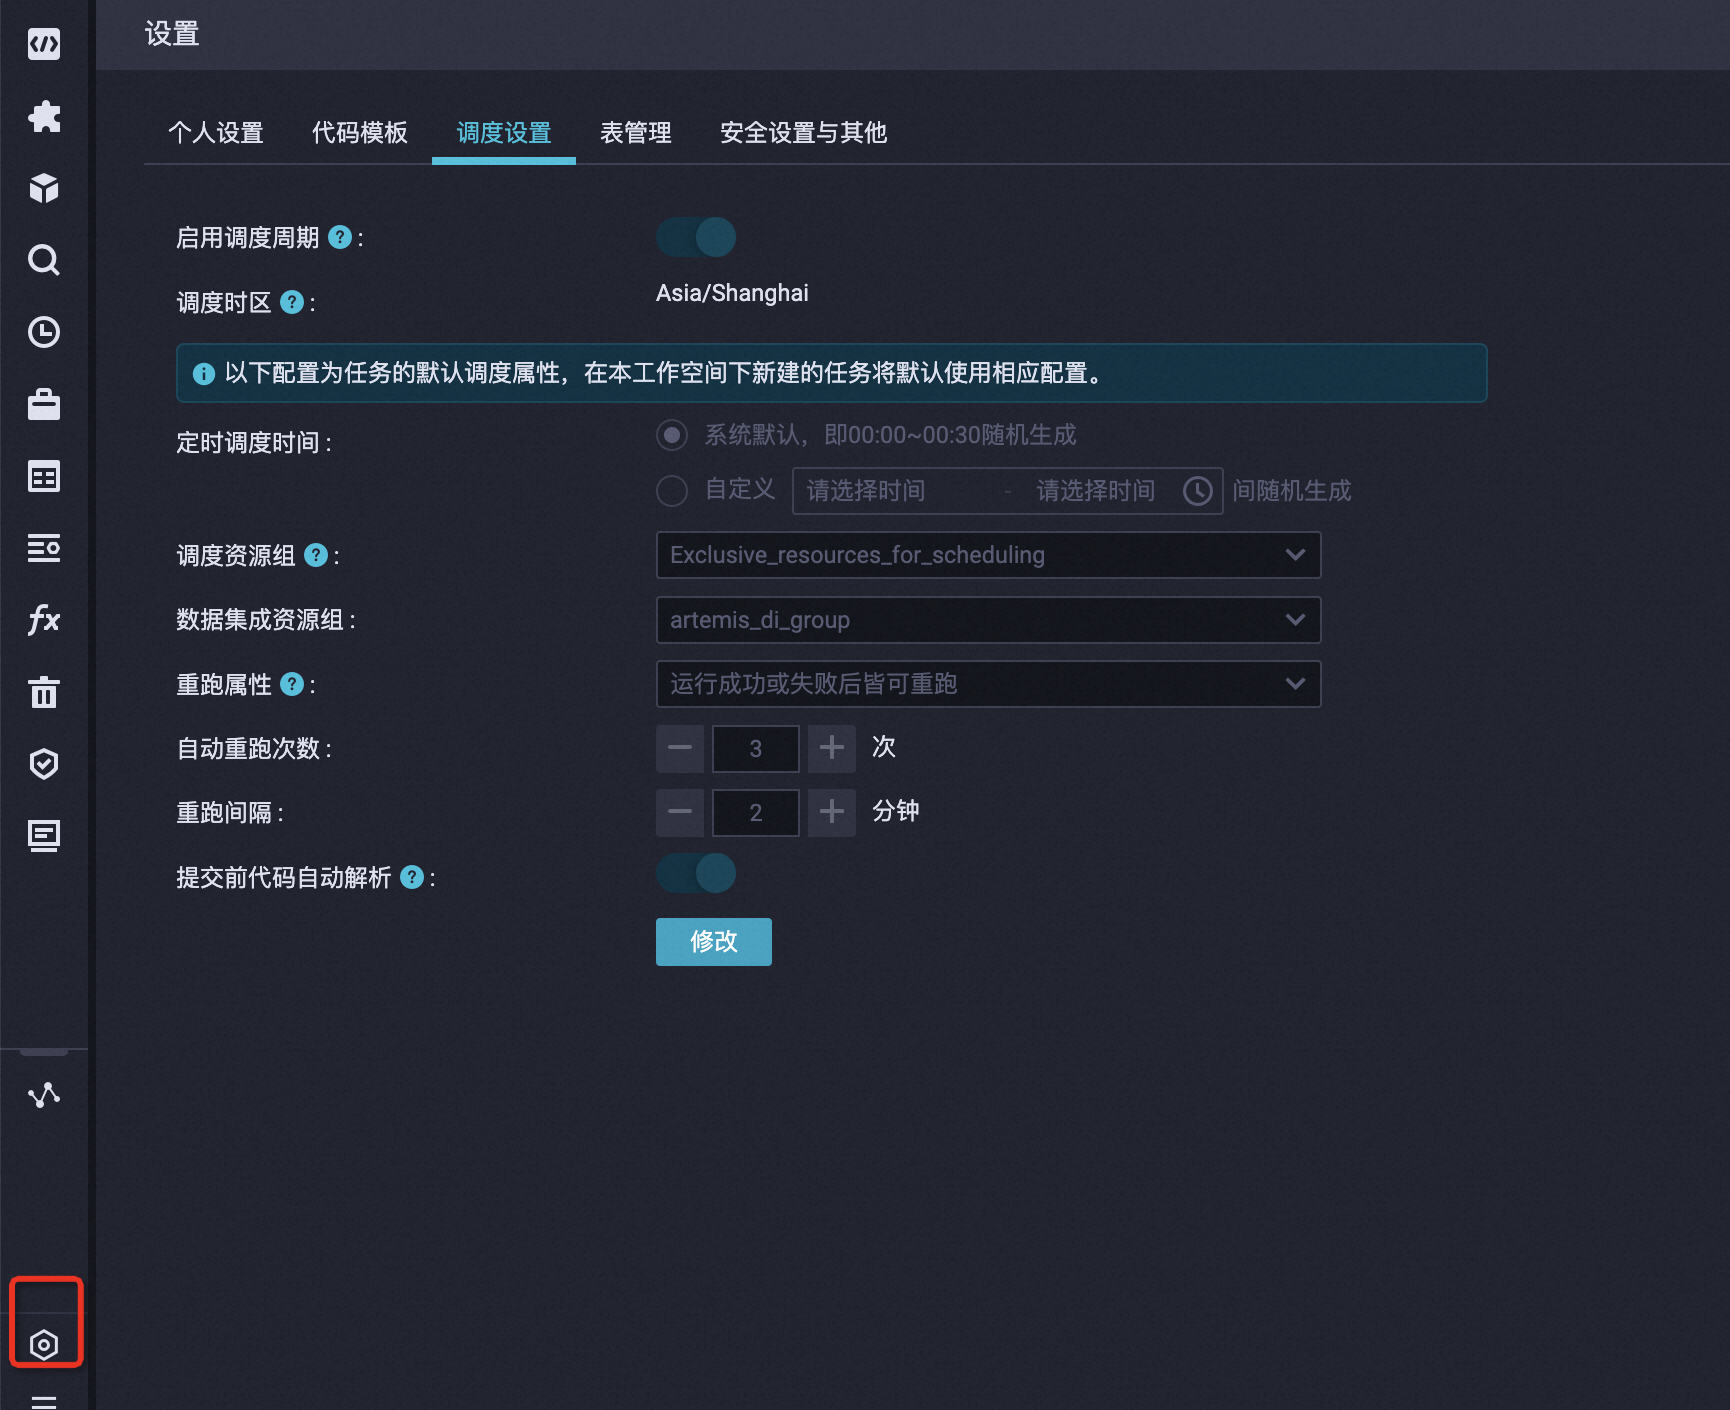This screenshot has height=1410, width=1730.
Task: Select the 调度设置 tab
Action: pyautogui.click(x=504, y=133)
